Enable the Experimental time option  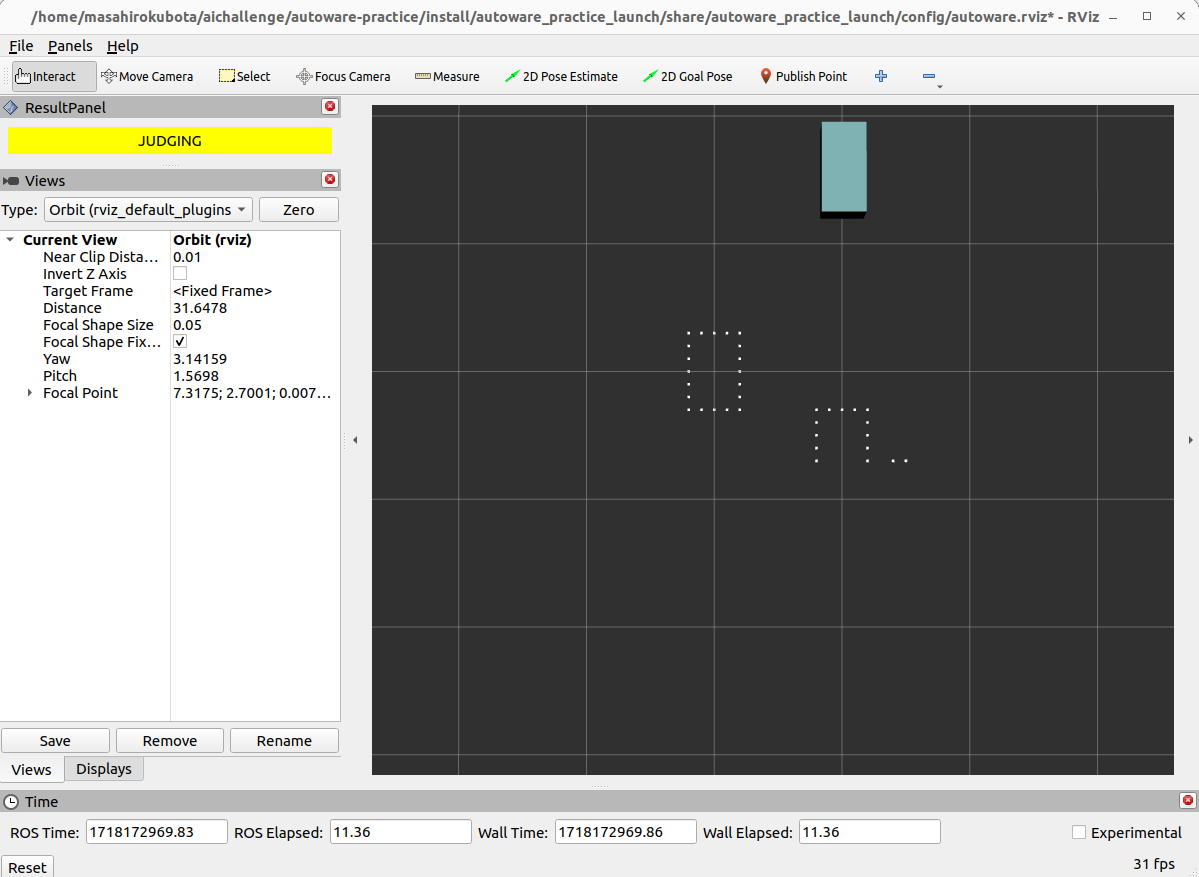1078,832
